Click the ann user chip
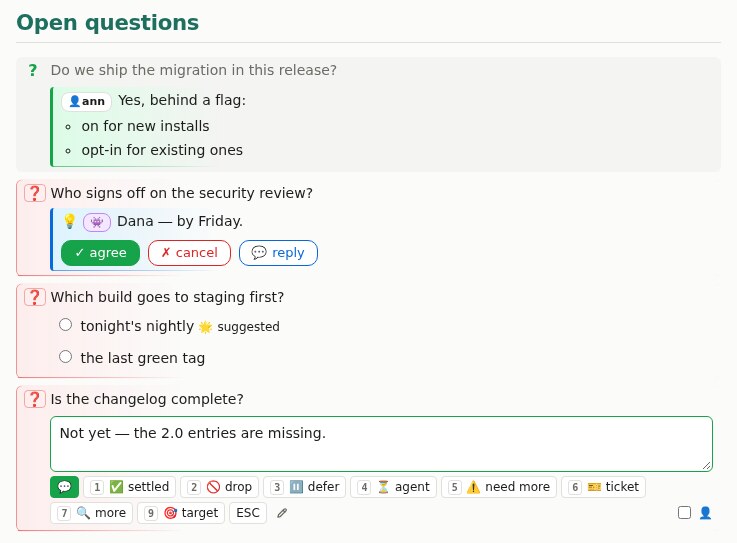 click(86, 101)
